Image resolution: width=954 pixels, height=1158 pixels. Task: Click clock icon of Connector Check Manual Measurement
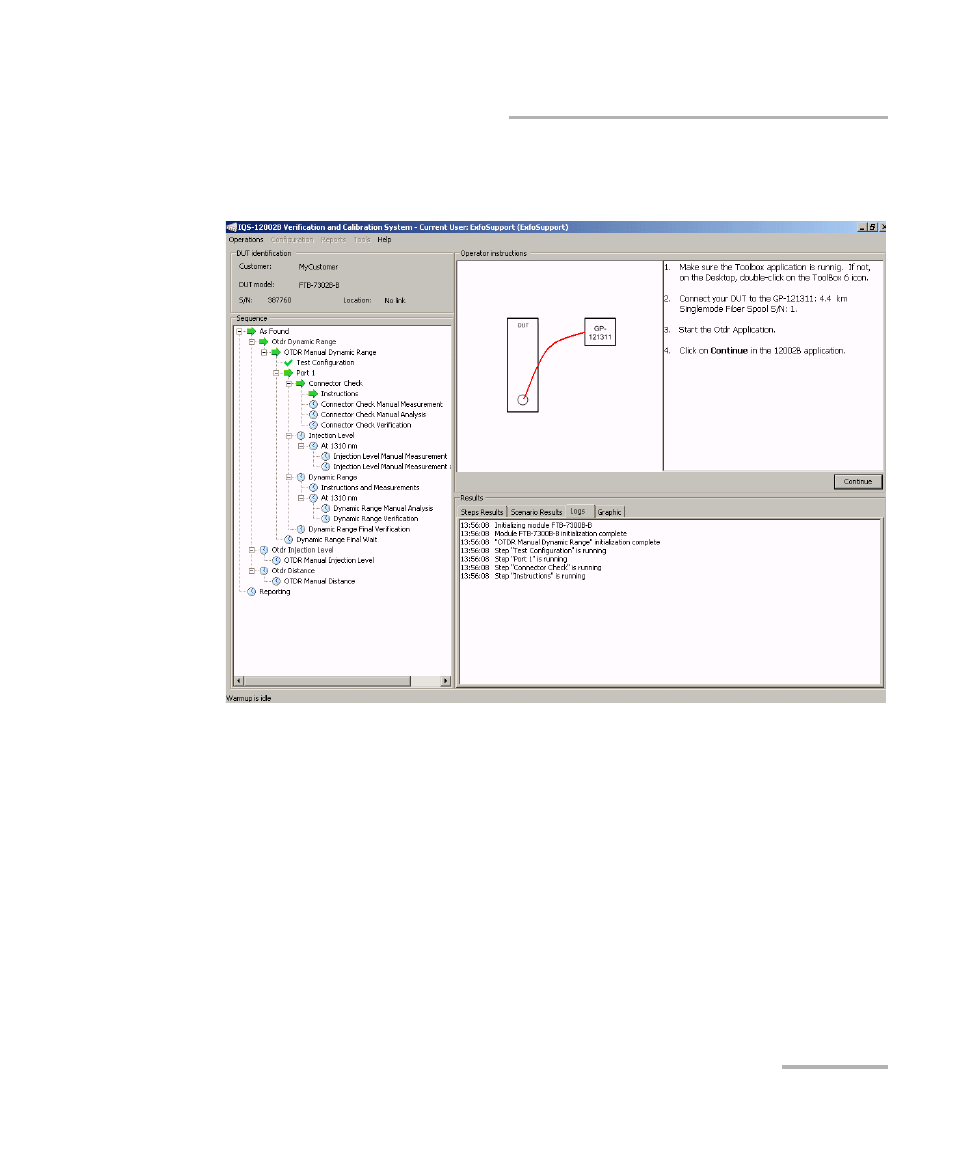[313, 405]
